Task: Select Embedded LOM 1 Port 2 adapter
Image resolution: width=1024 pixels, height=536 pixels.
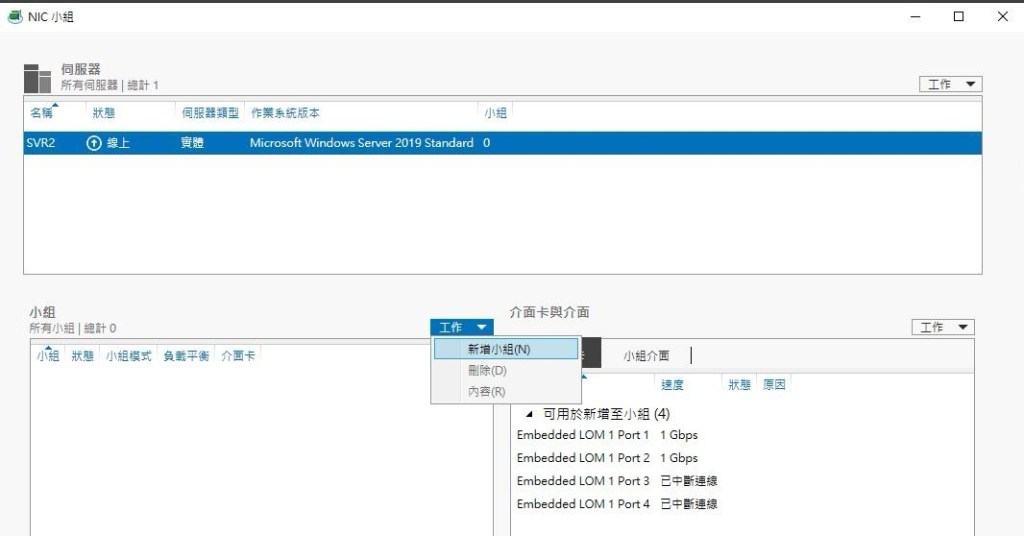Action: tap(582, 458)
